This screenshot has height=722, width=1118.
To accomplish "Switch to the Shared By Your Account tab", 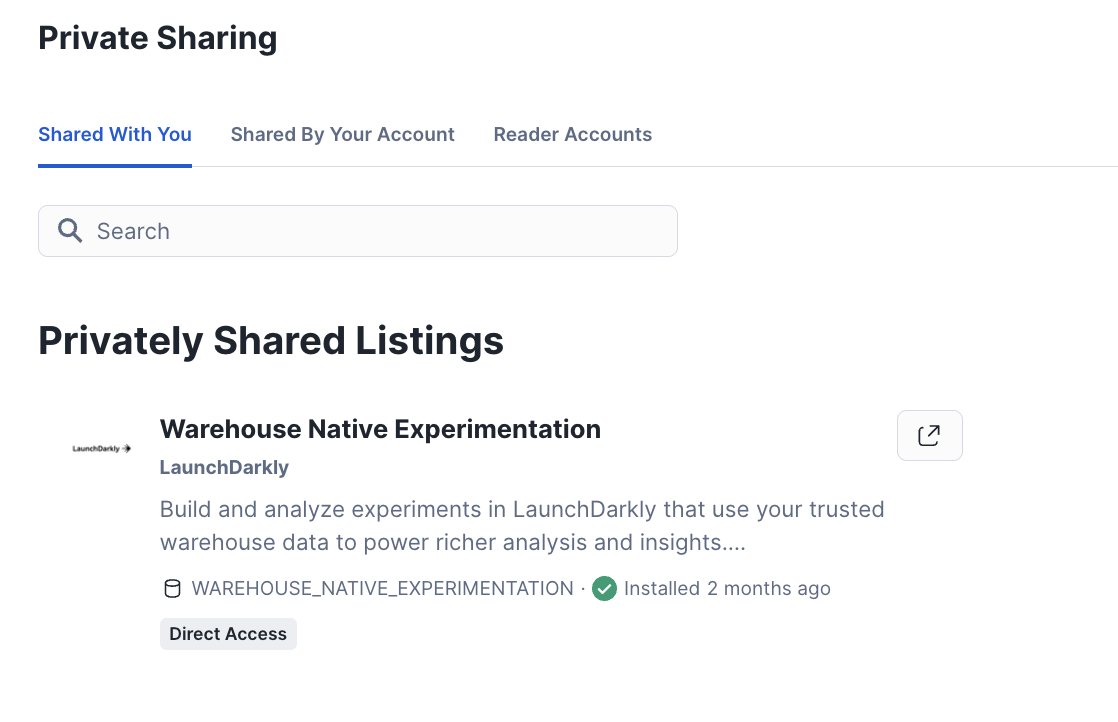I will point(342,134).
